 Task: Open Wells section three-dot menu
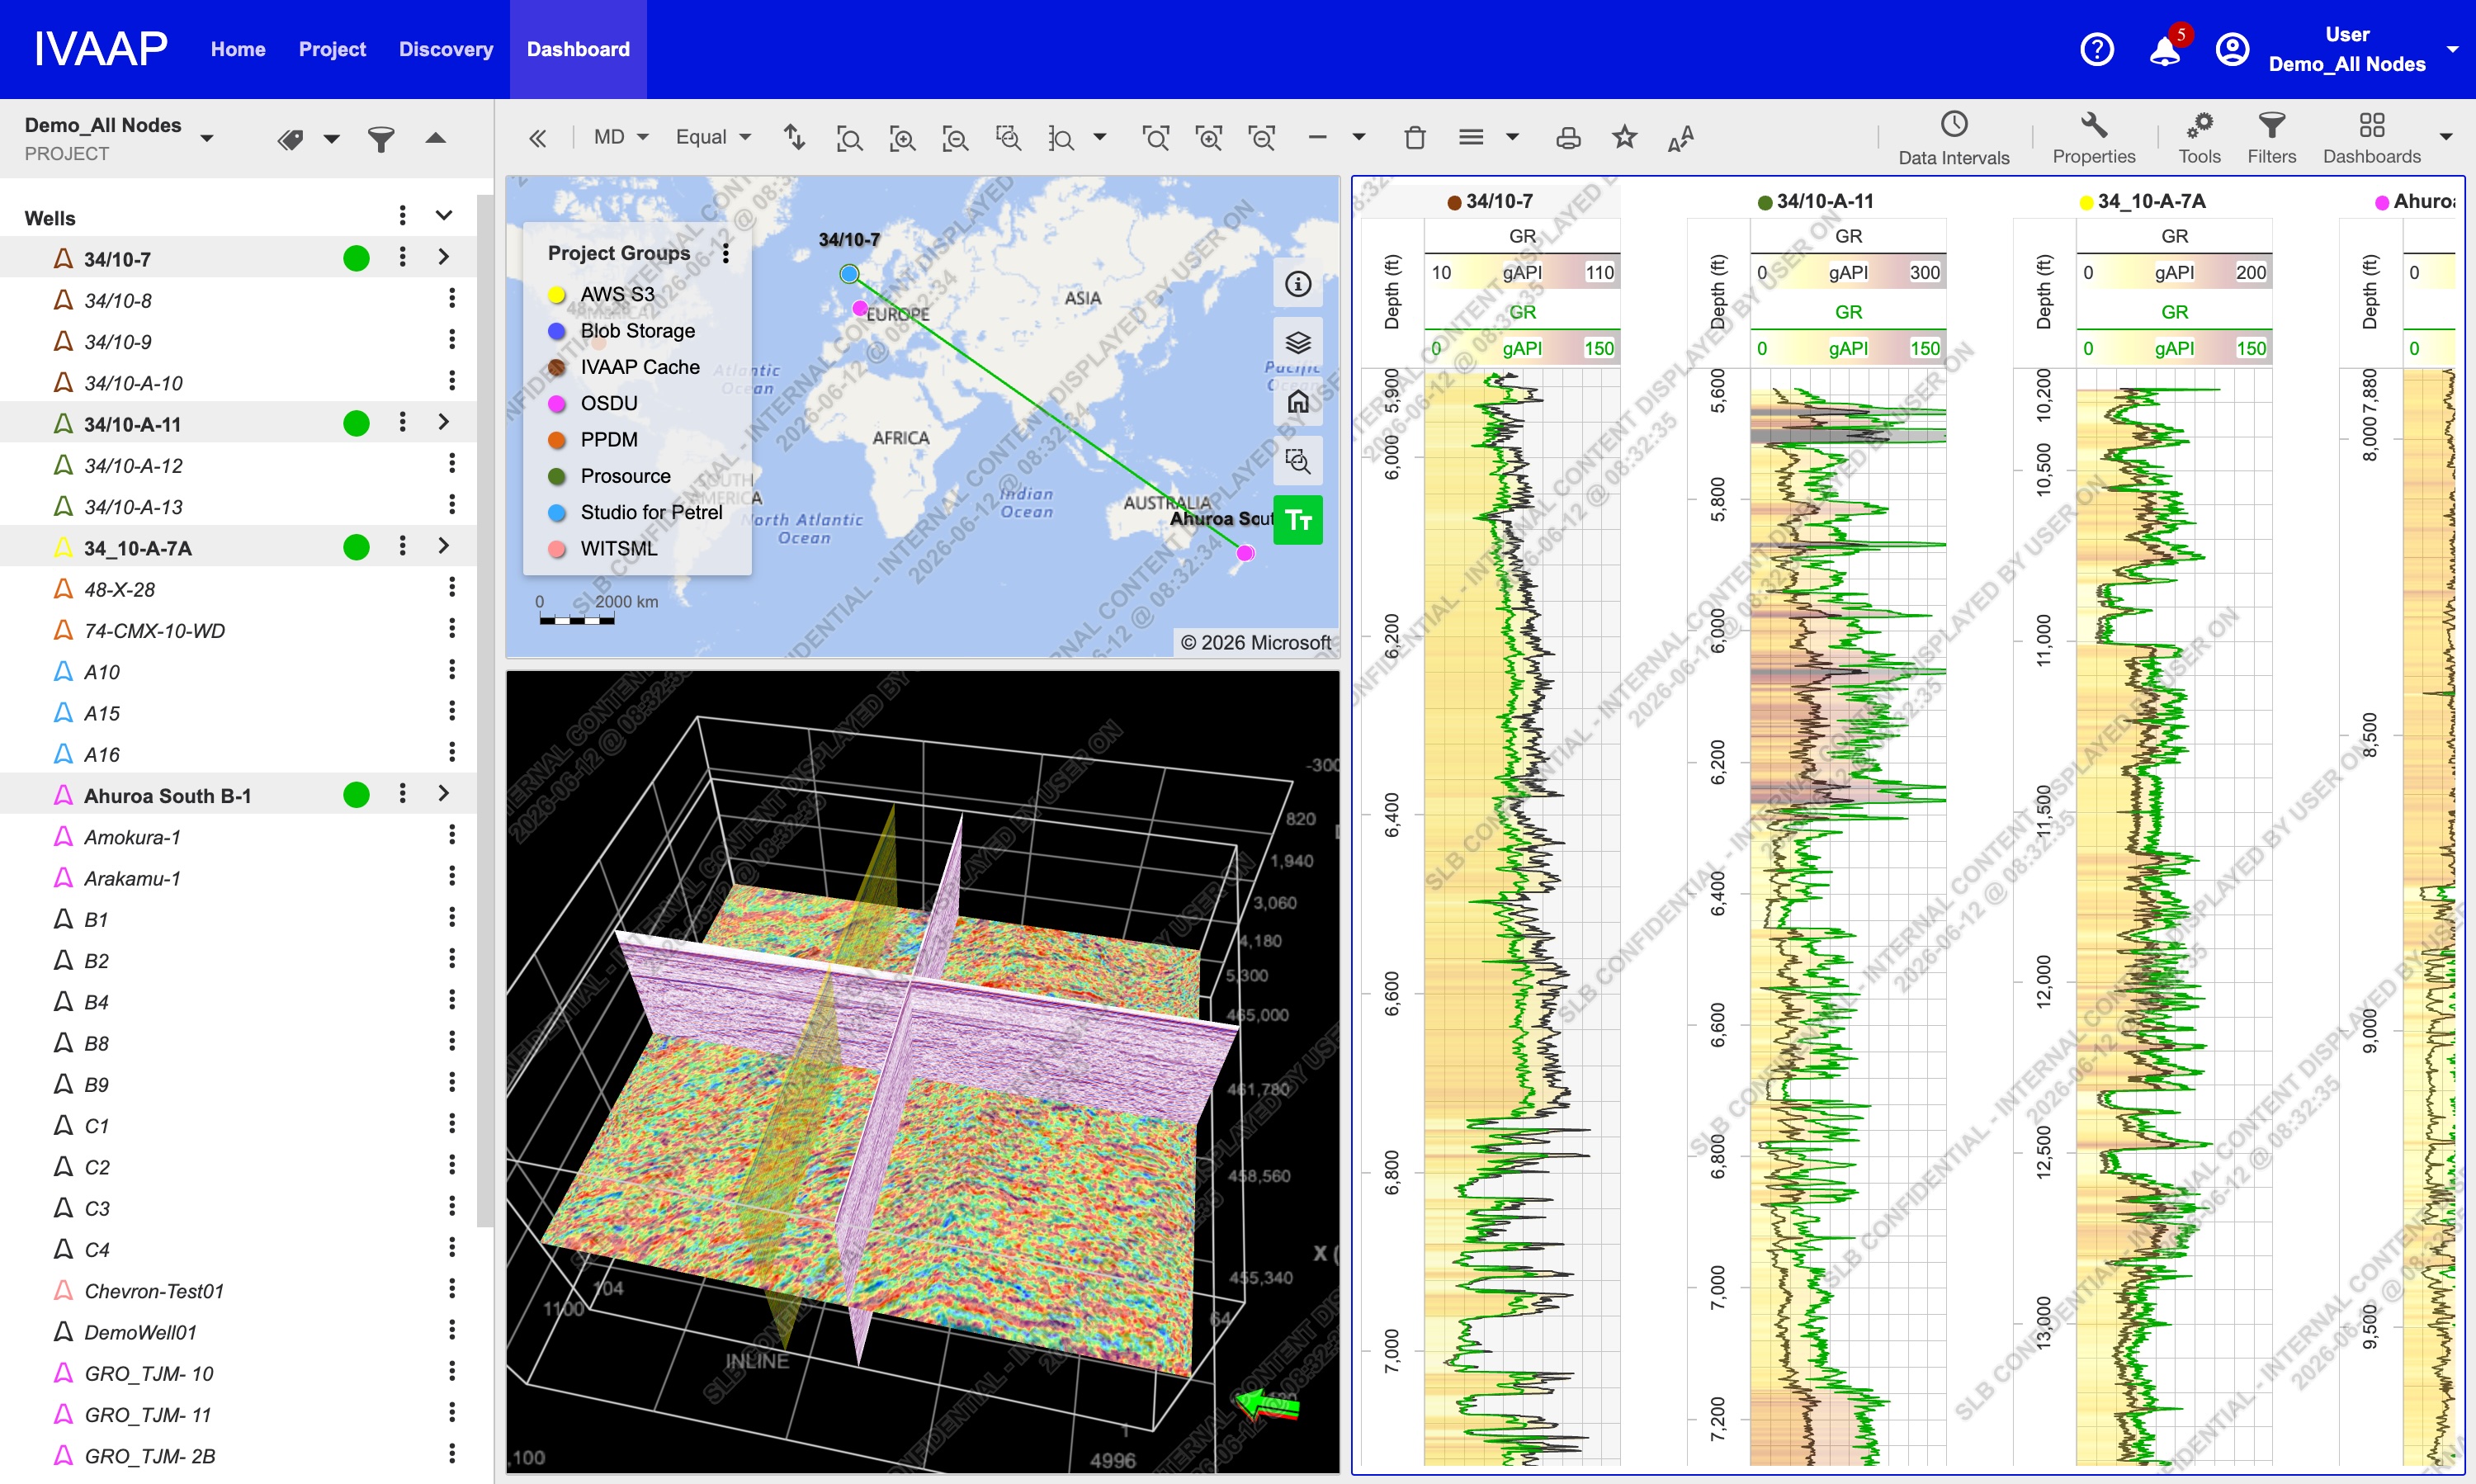(x=402, y=216)
